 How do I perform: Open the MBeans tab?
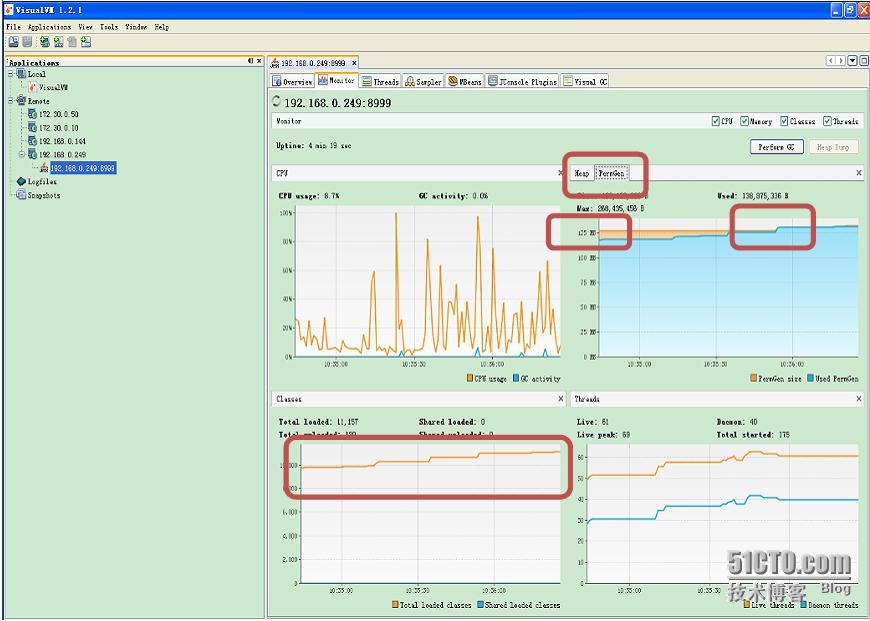tap(466, 82)
